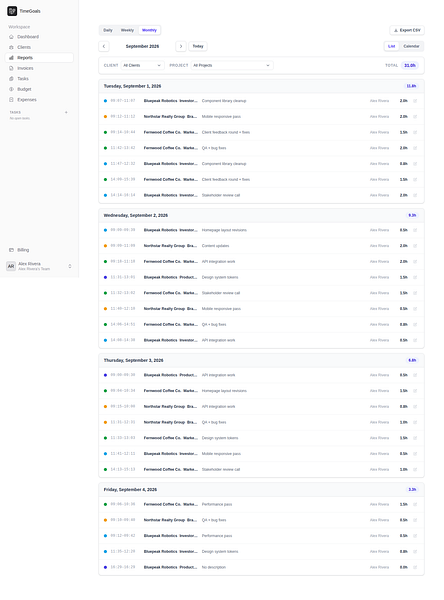Image resolution: width=444 pixels, height=600 pixels.
Task: Click the No open tasks text
Action: tap(20, 118)
